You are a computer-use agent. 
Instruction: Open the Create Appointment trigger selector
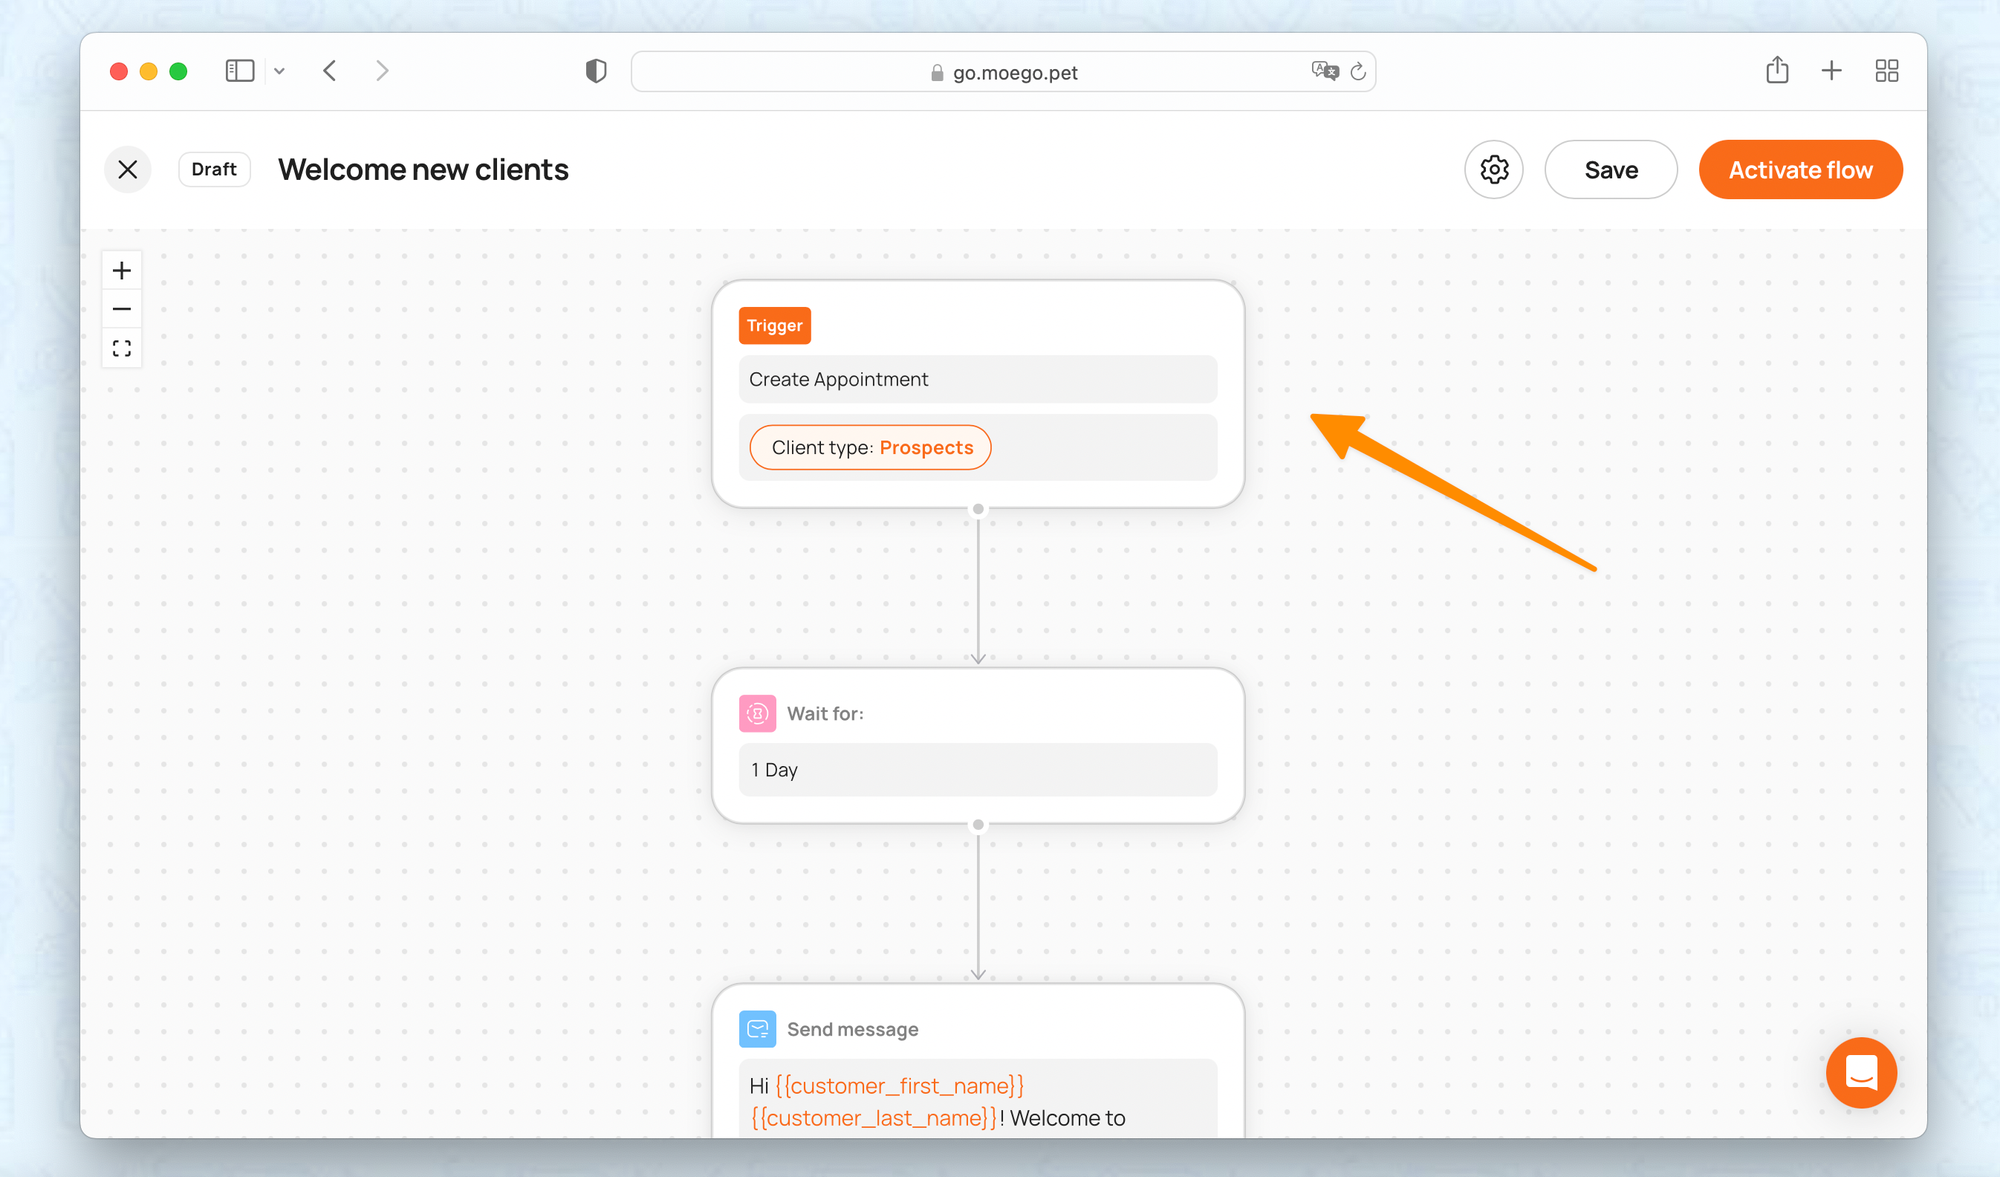(977, 379)
